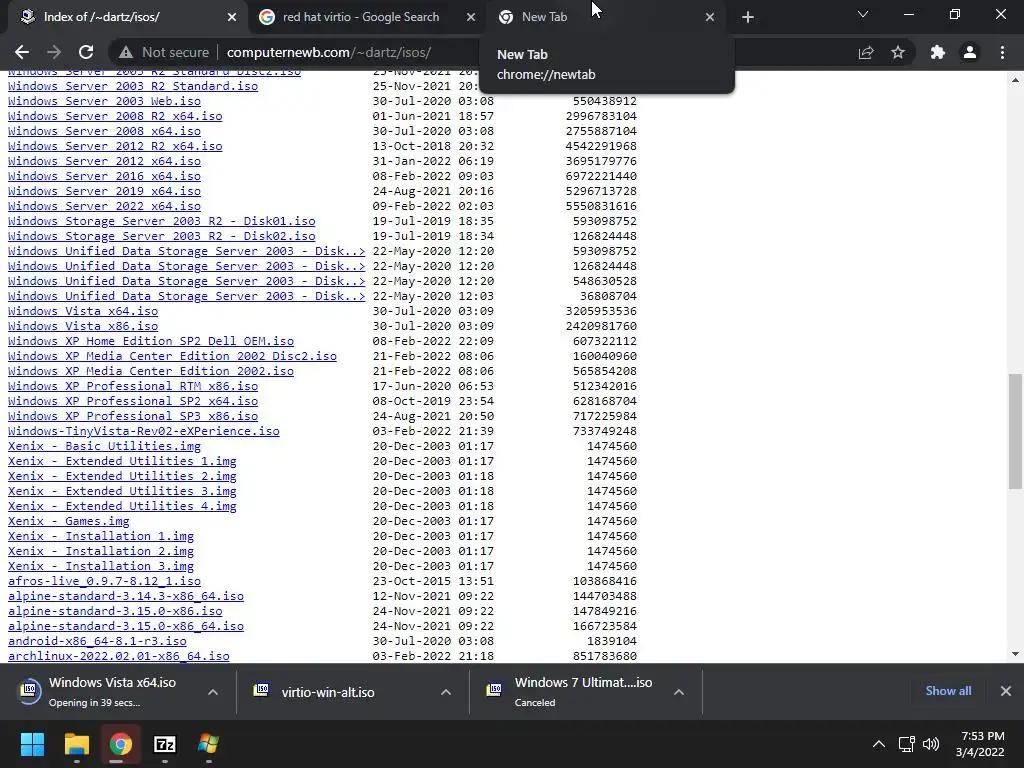This screenshot has height=768, width=1024.
Task: Open archlinux-2022.02.01-x86_64.iso link
Action: pyautogui.click(x=119, y=656)
